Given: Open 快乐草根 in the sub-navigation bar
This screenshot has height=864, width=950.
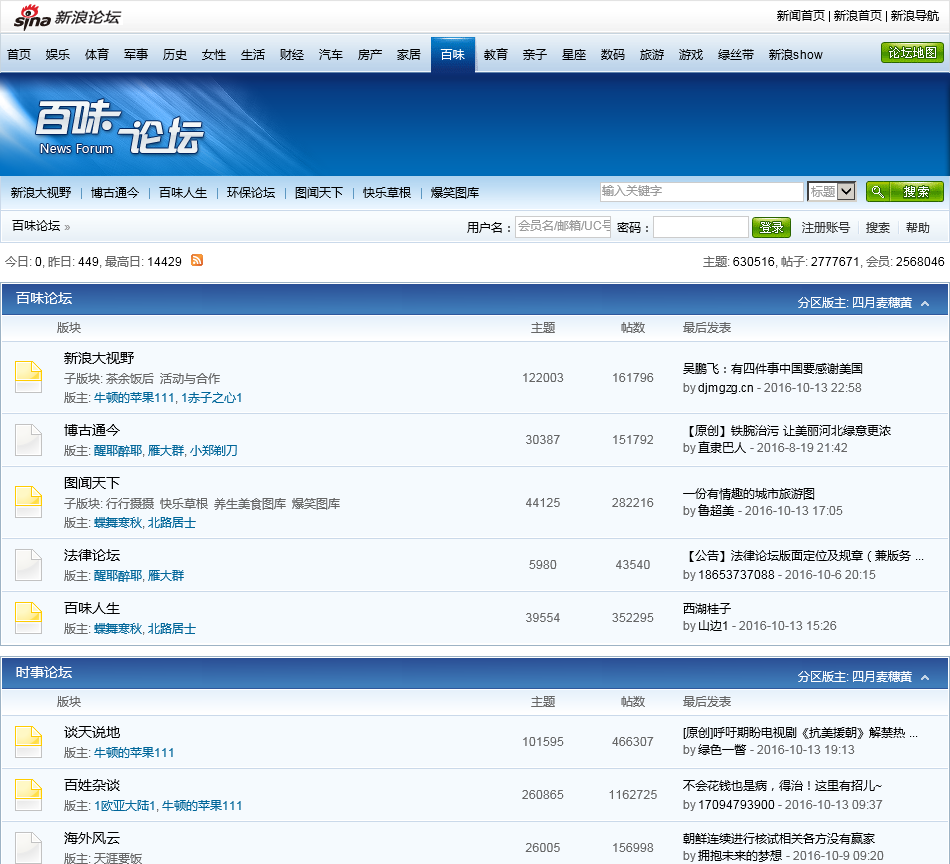Looking at the screenshot, I should [387, 193].
